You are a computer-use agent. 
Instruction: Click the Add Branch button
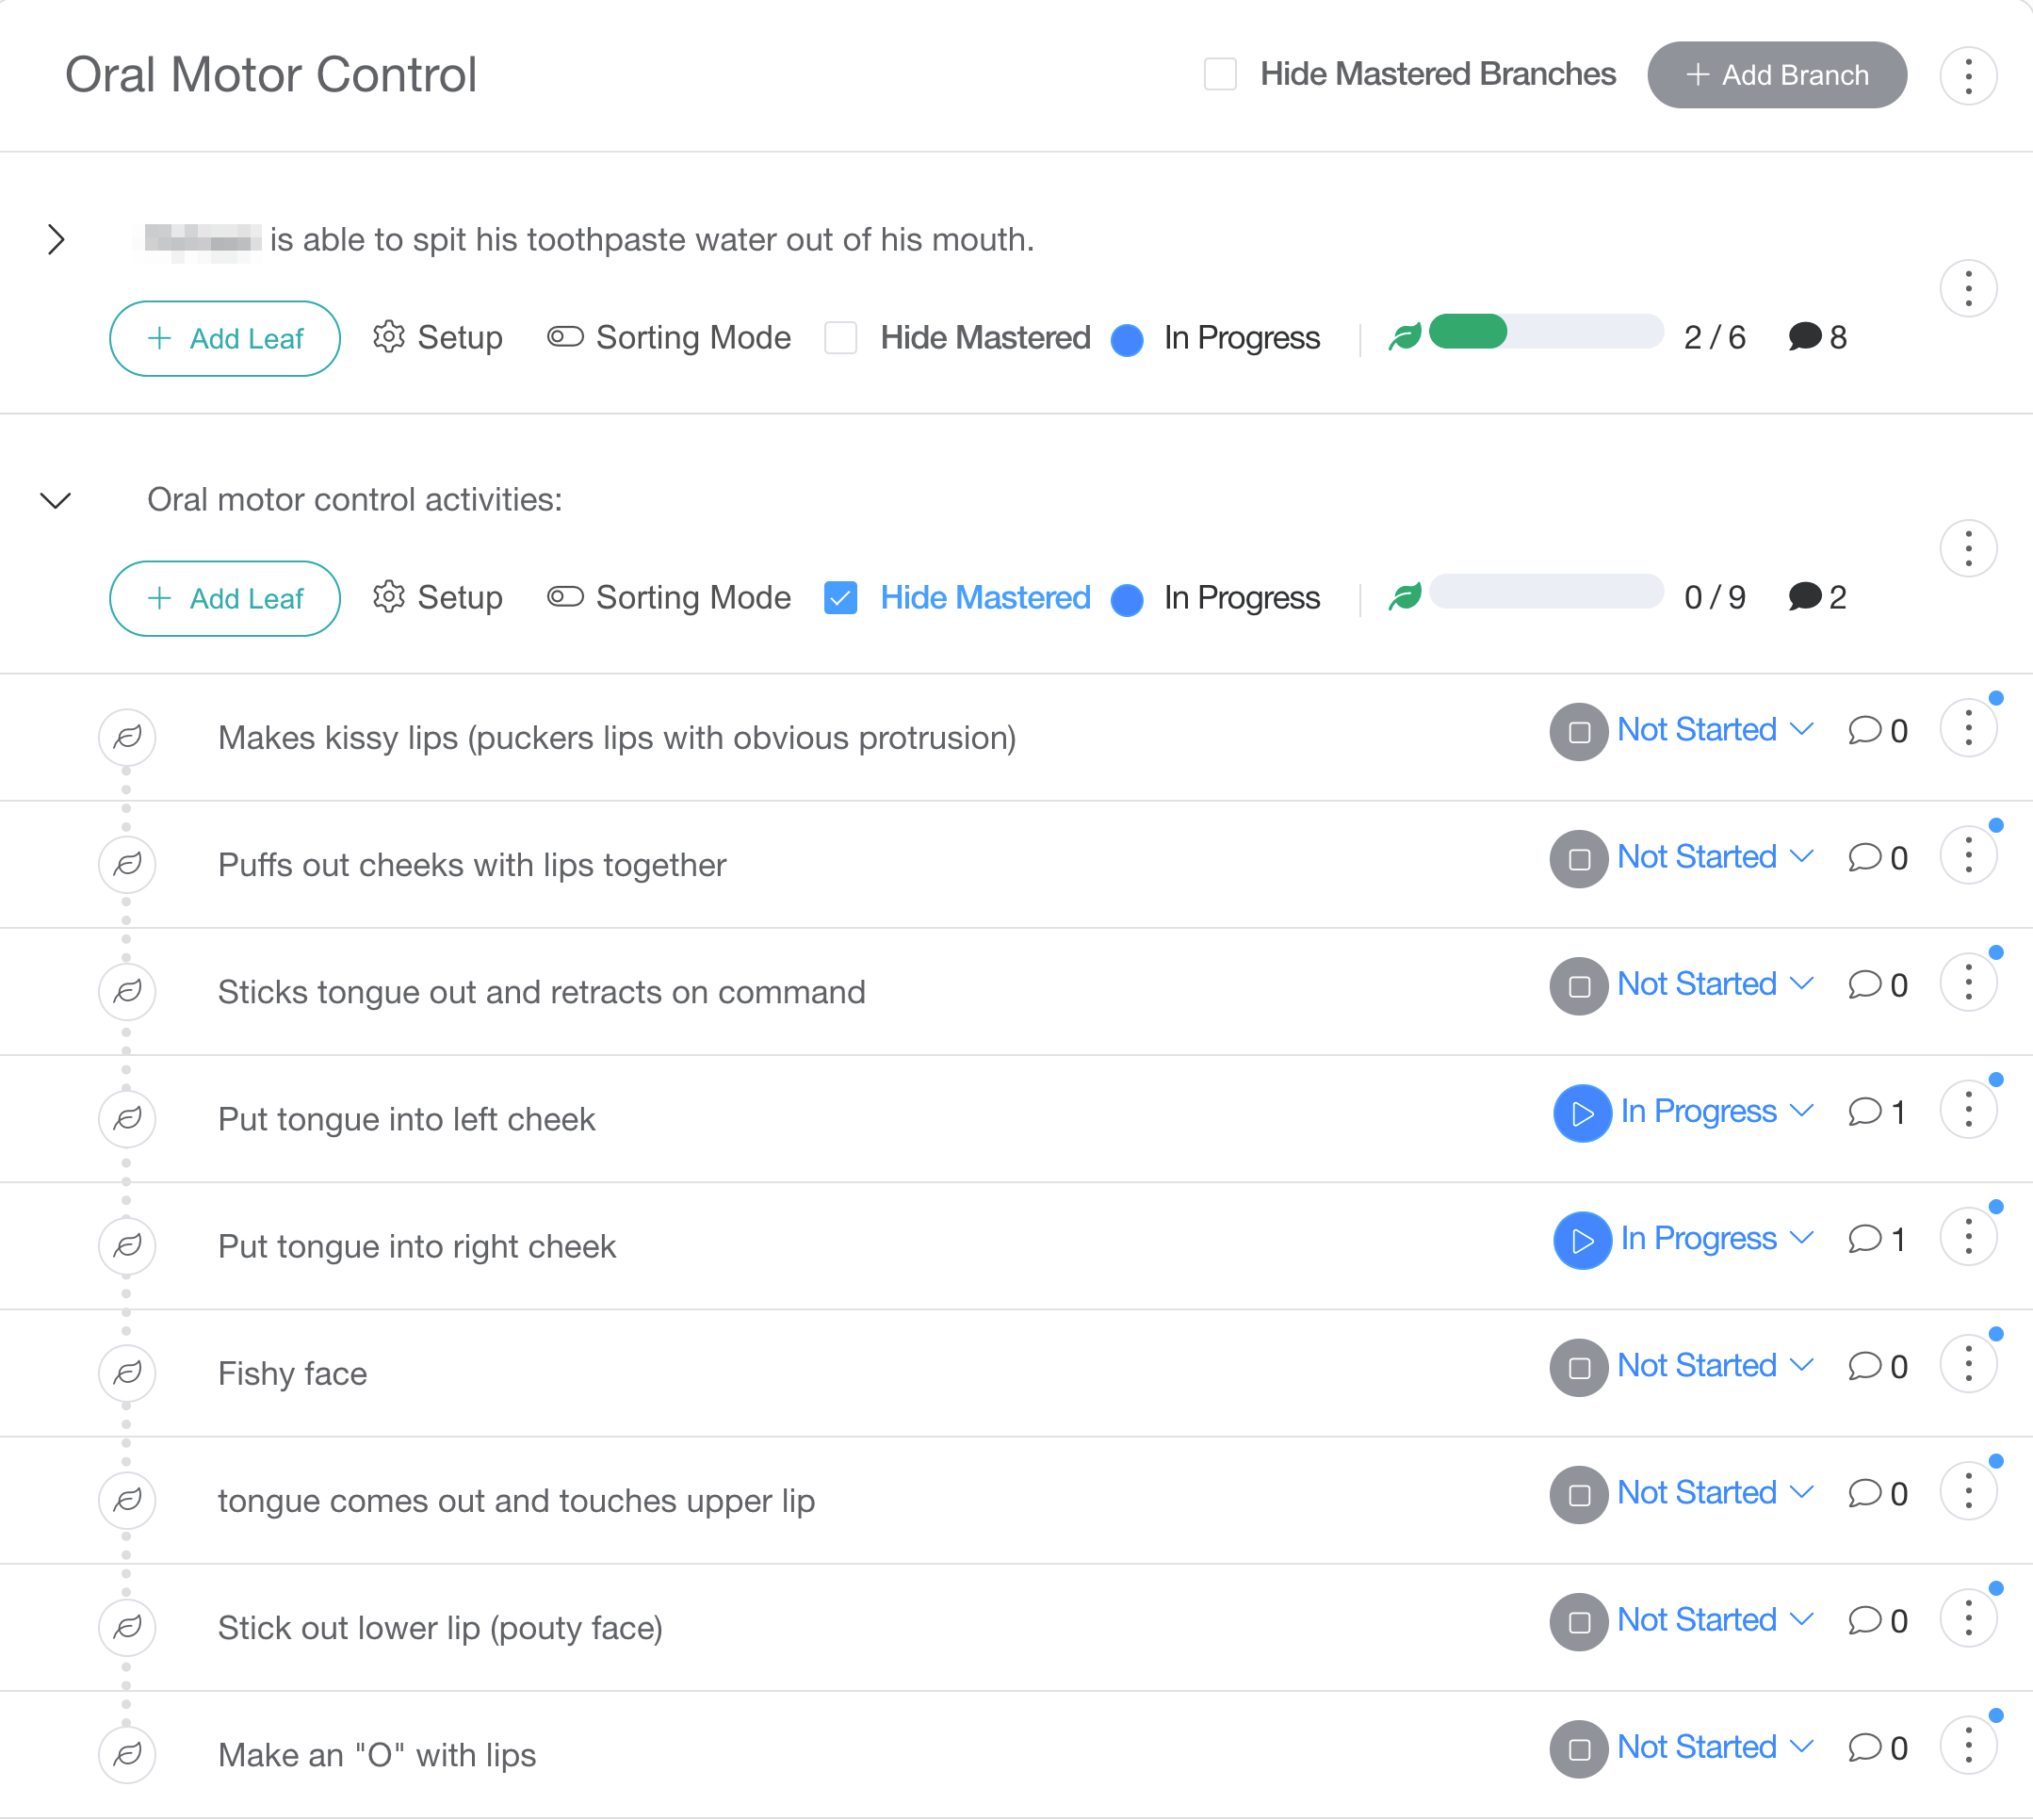click(1776, 75)
